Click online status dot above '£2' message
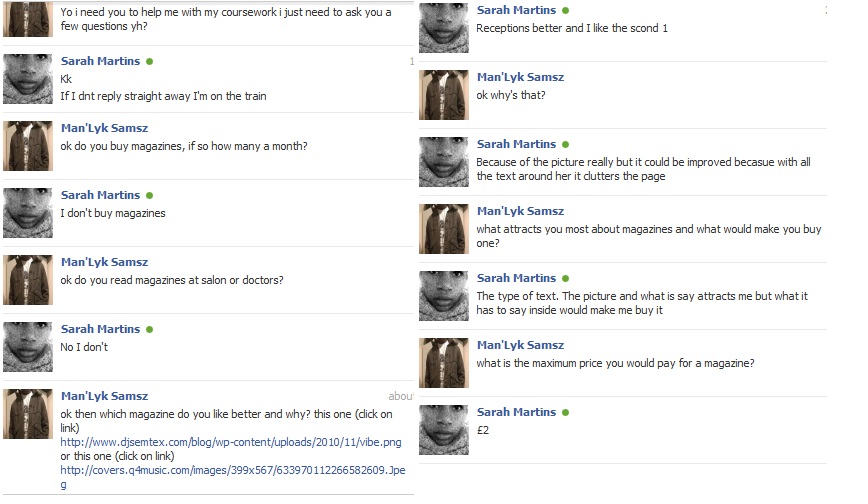Screen dimensions: 868x504 coord(565,413)
